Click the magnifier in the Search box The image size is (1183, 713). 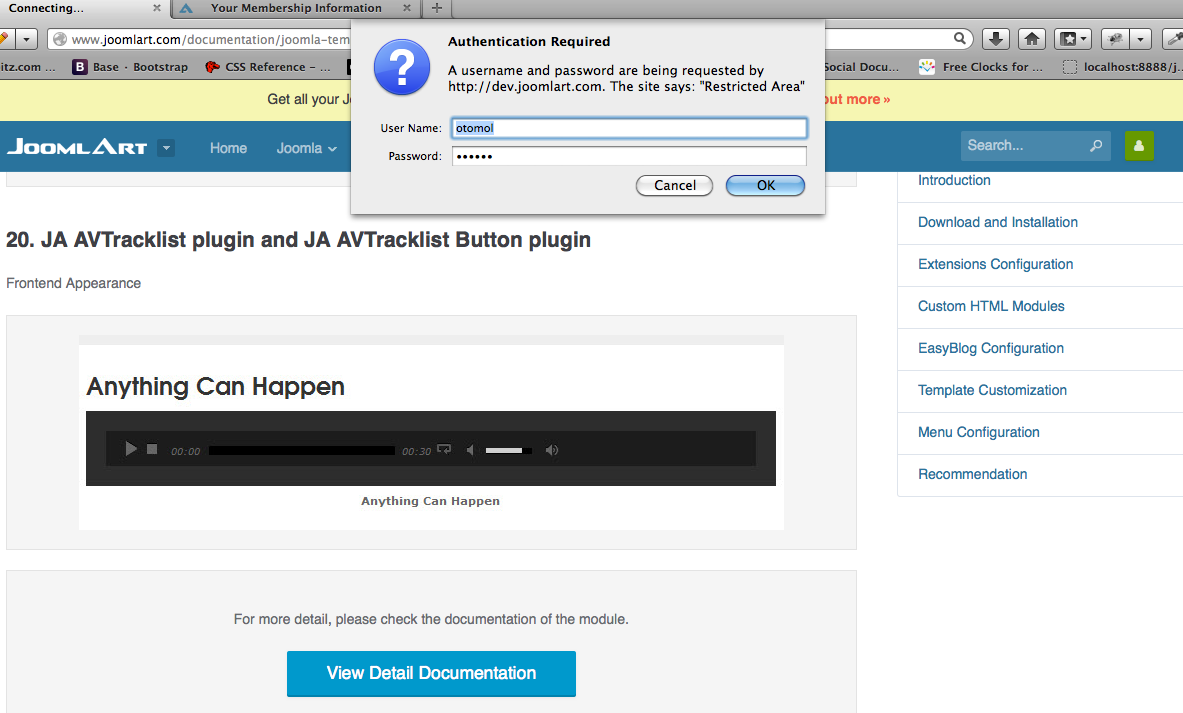click(x=1097, y=145)
